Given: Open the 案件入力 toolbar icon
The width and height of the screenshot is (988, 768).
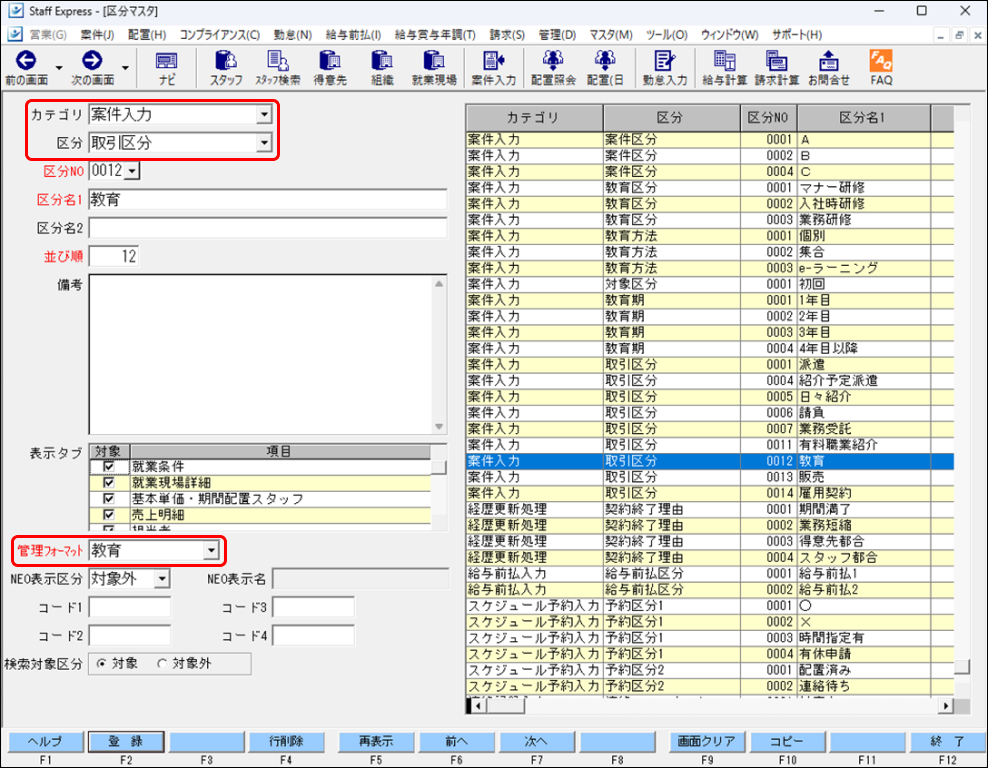Looking at the screenshot, I should pos(493,67).
